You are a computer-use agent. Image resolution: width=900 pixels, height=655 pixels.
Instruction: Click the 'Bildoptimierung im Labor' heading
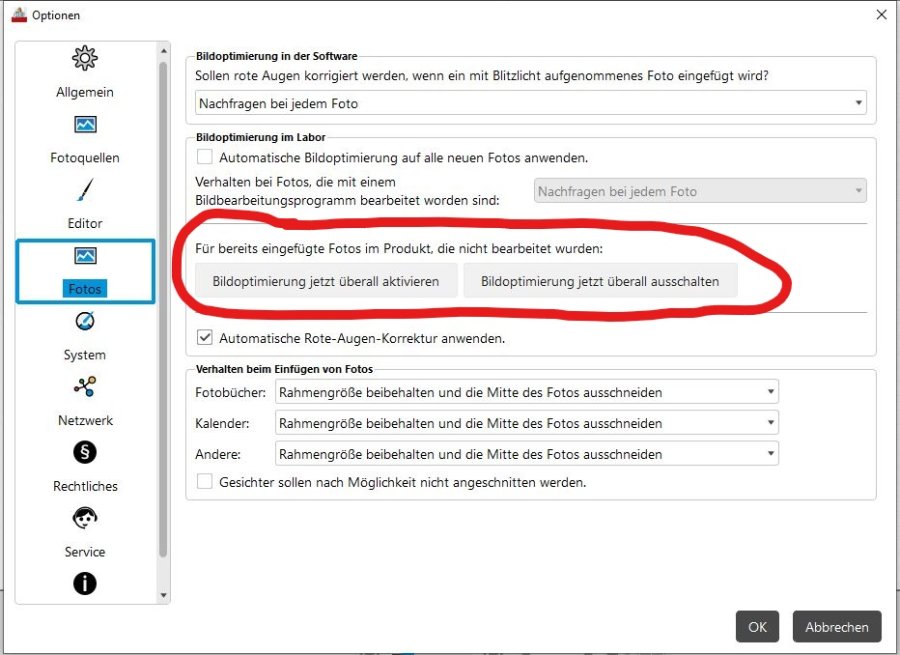[261, 137]
